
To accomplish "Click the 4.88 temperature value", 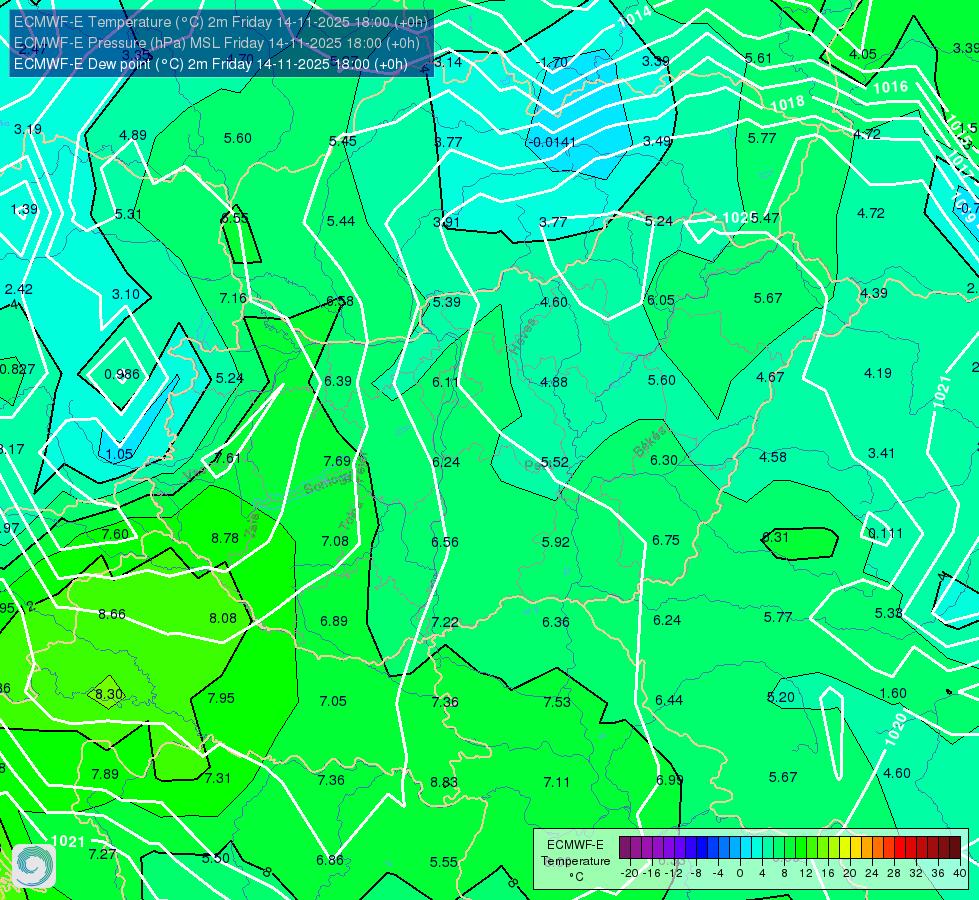I will (x=554, y=382).
